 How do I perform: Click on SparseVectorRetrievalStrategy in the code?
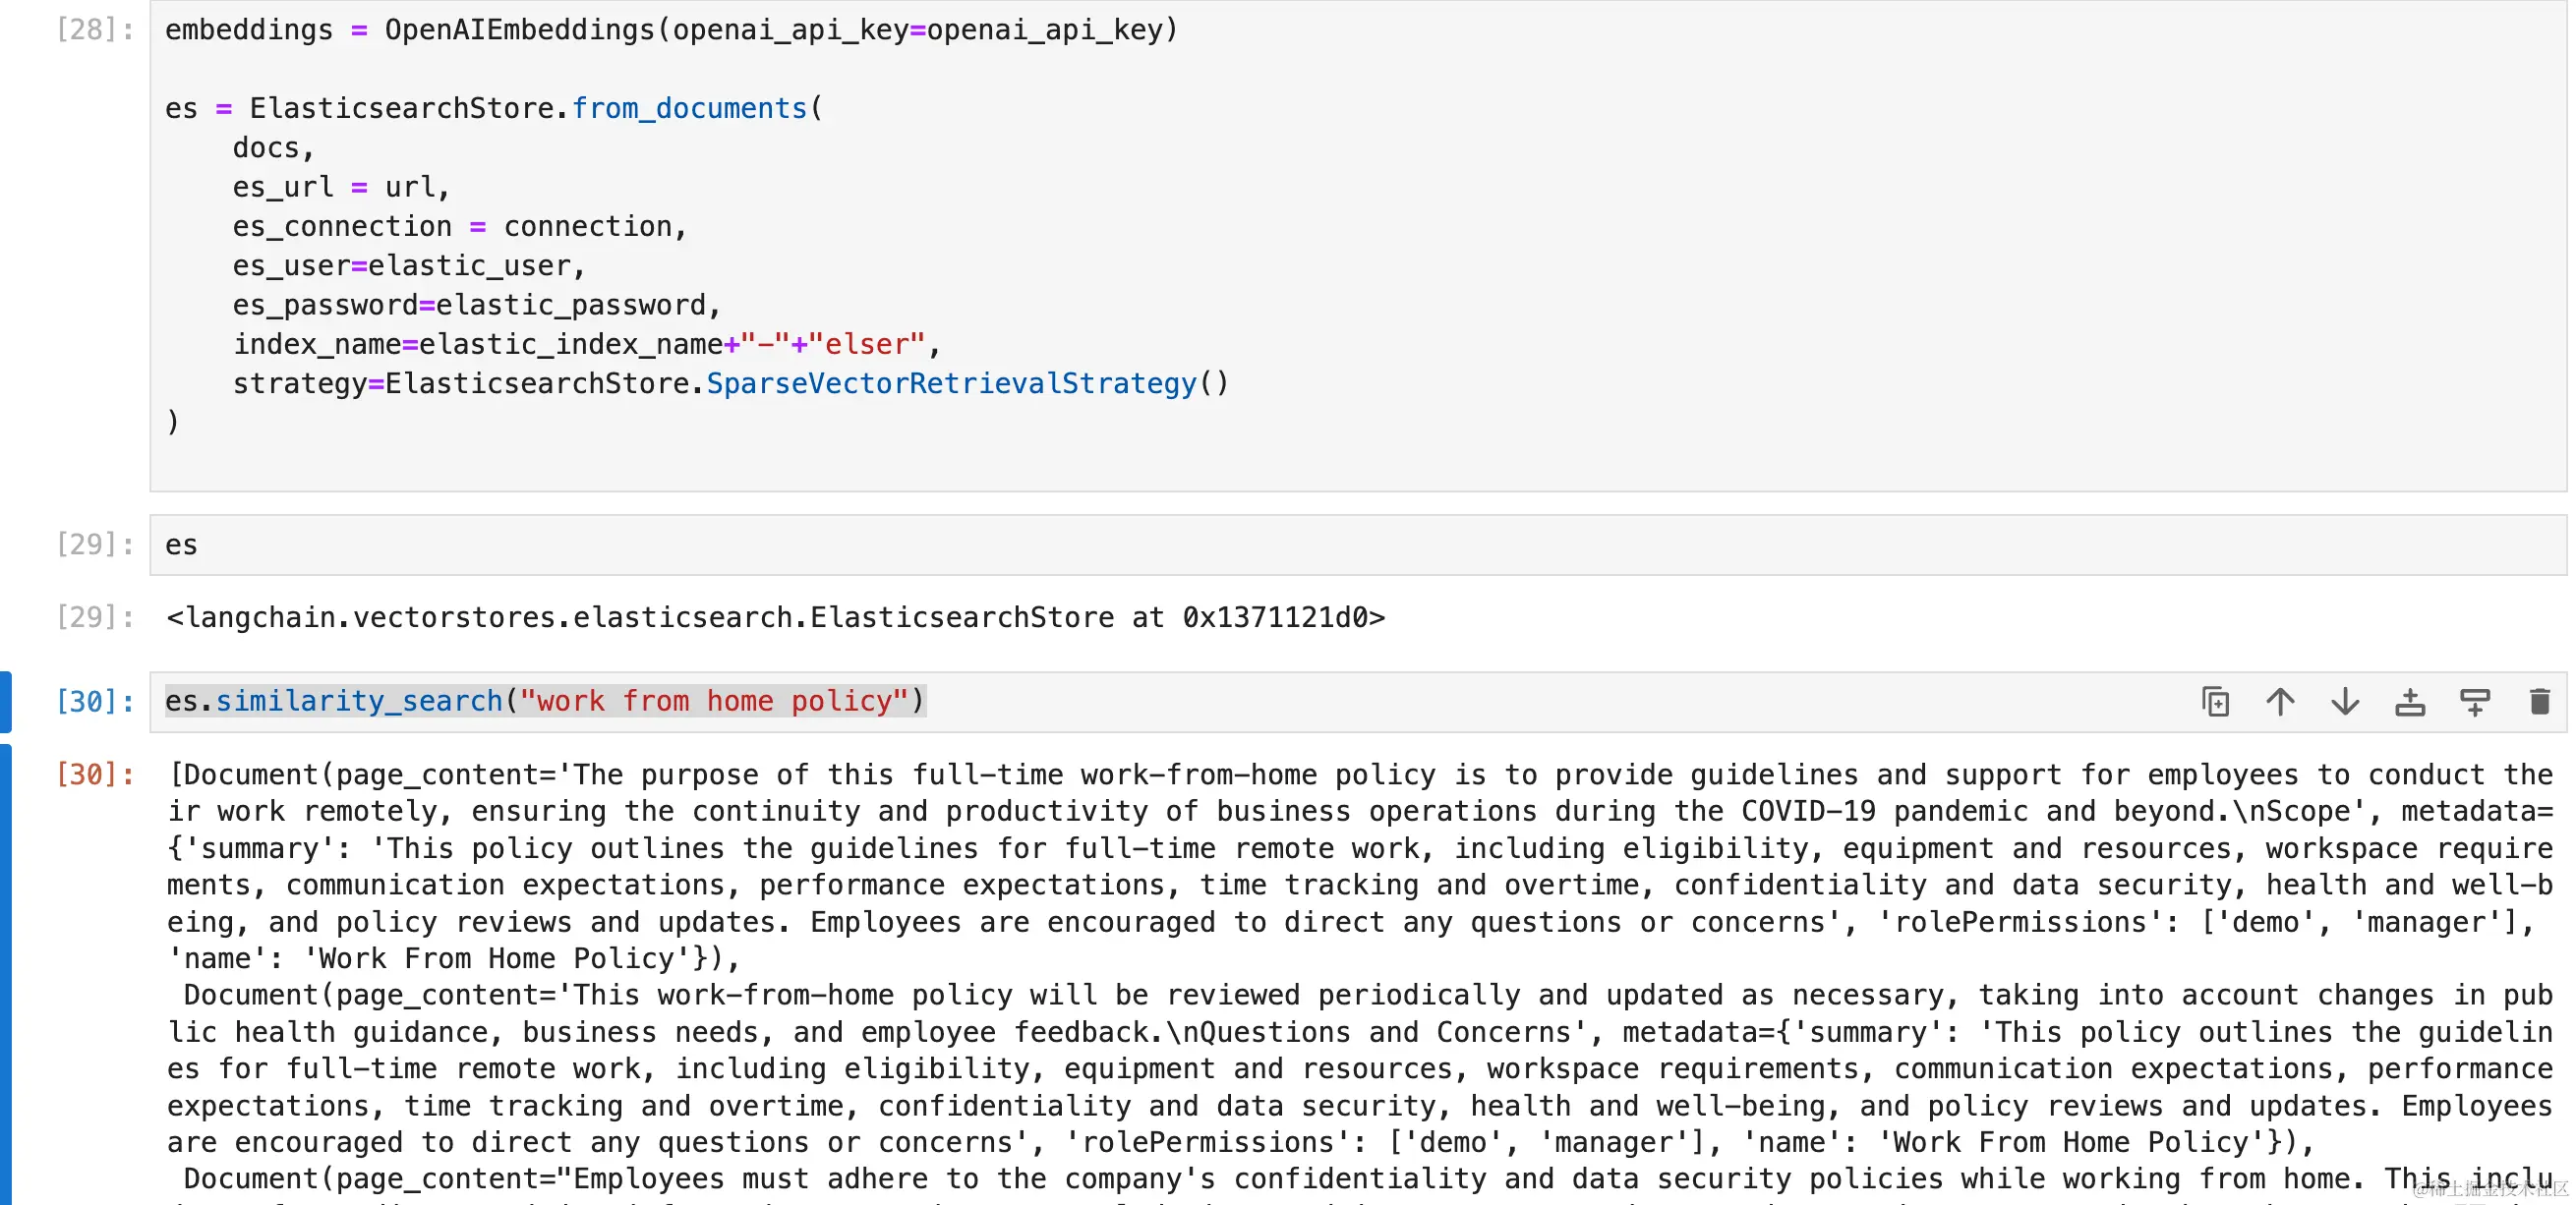click(x=951, y=383)
